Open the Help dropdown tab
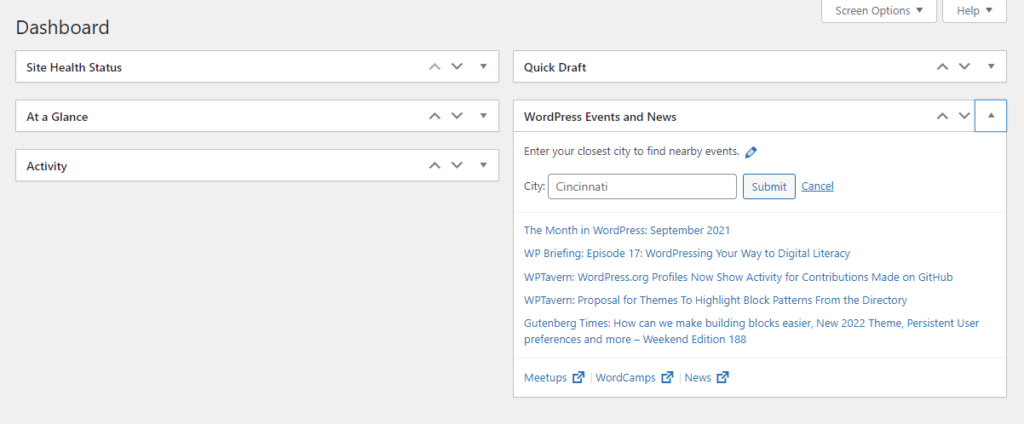Image resolution: width=1024 pixels, height=424 pixels. coord(974,10)
